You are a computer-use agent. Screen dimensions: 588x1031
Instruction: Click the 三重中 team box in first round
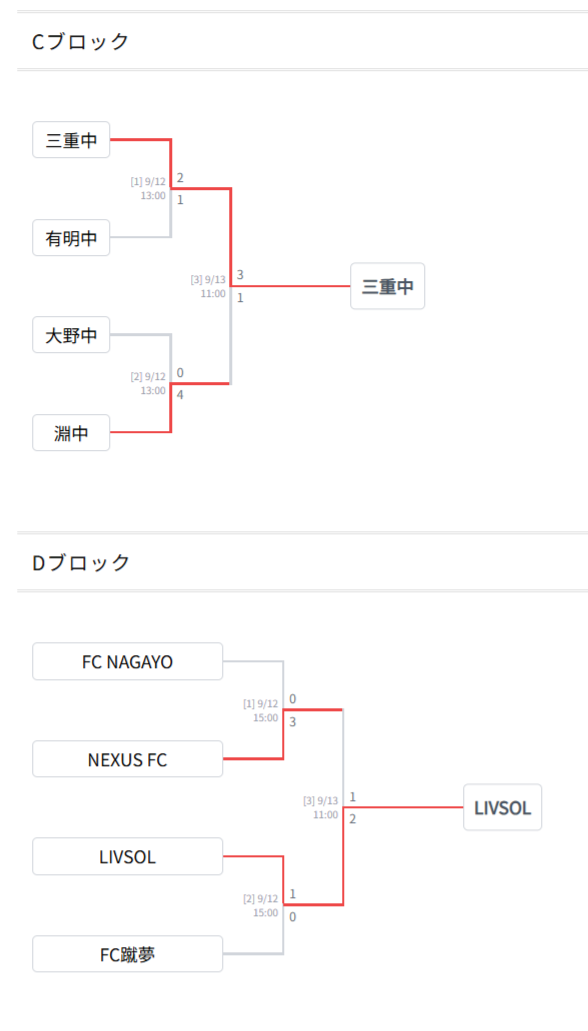click(71, 139)
